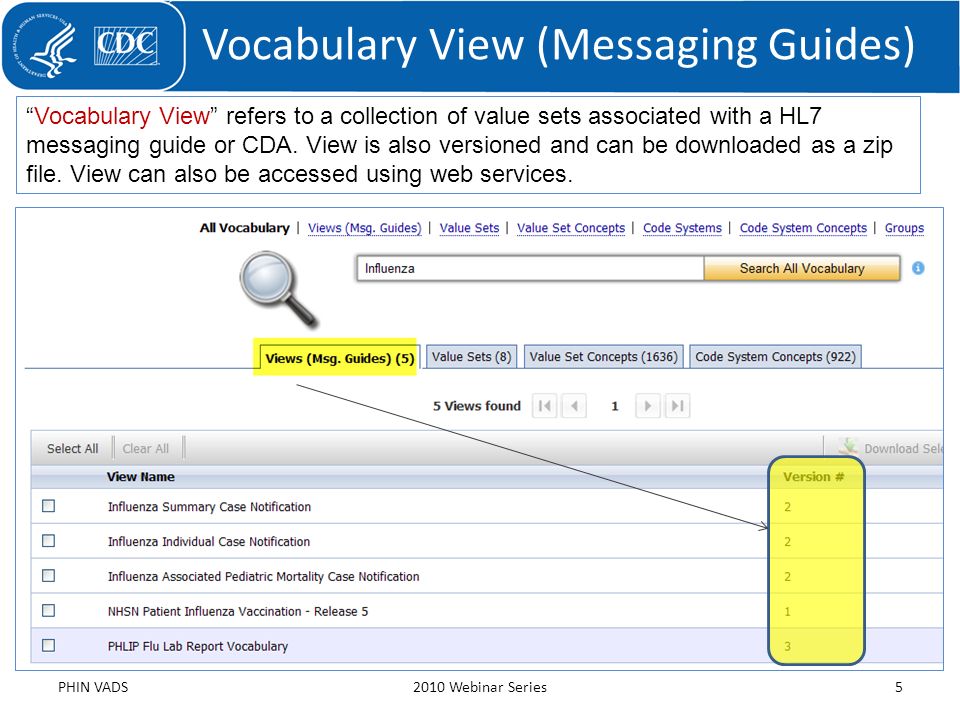Screen dimensions: 960x720
Task: Click Select All button
Action: click(72, 449)
